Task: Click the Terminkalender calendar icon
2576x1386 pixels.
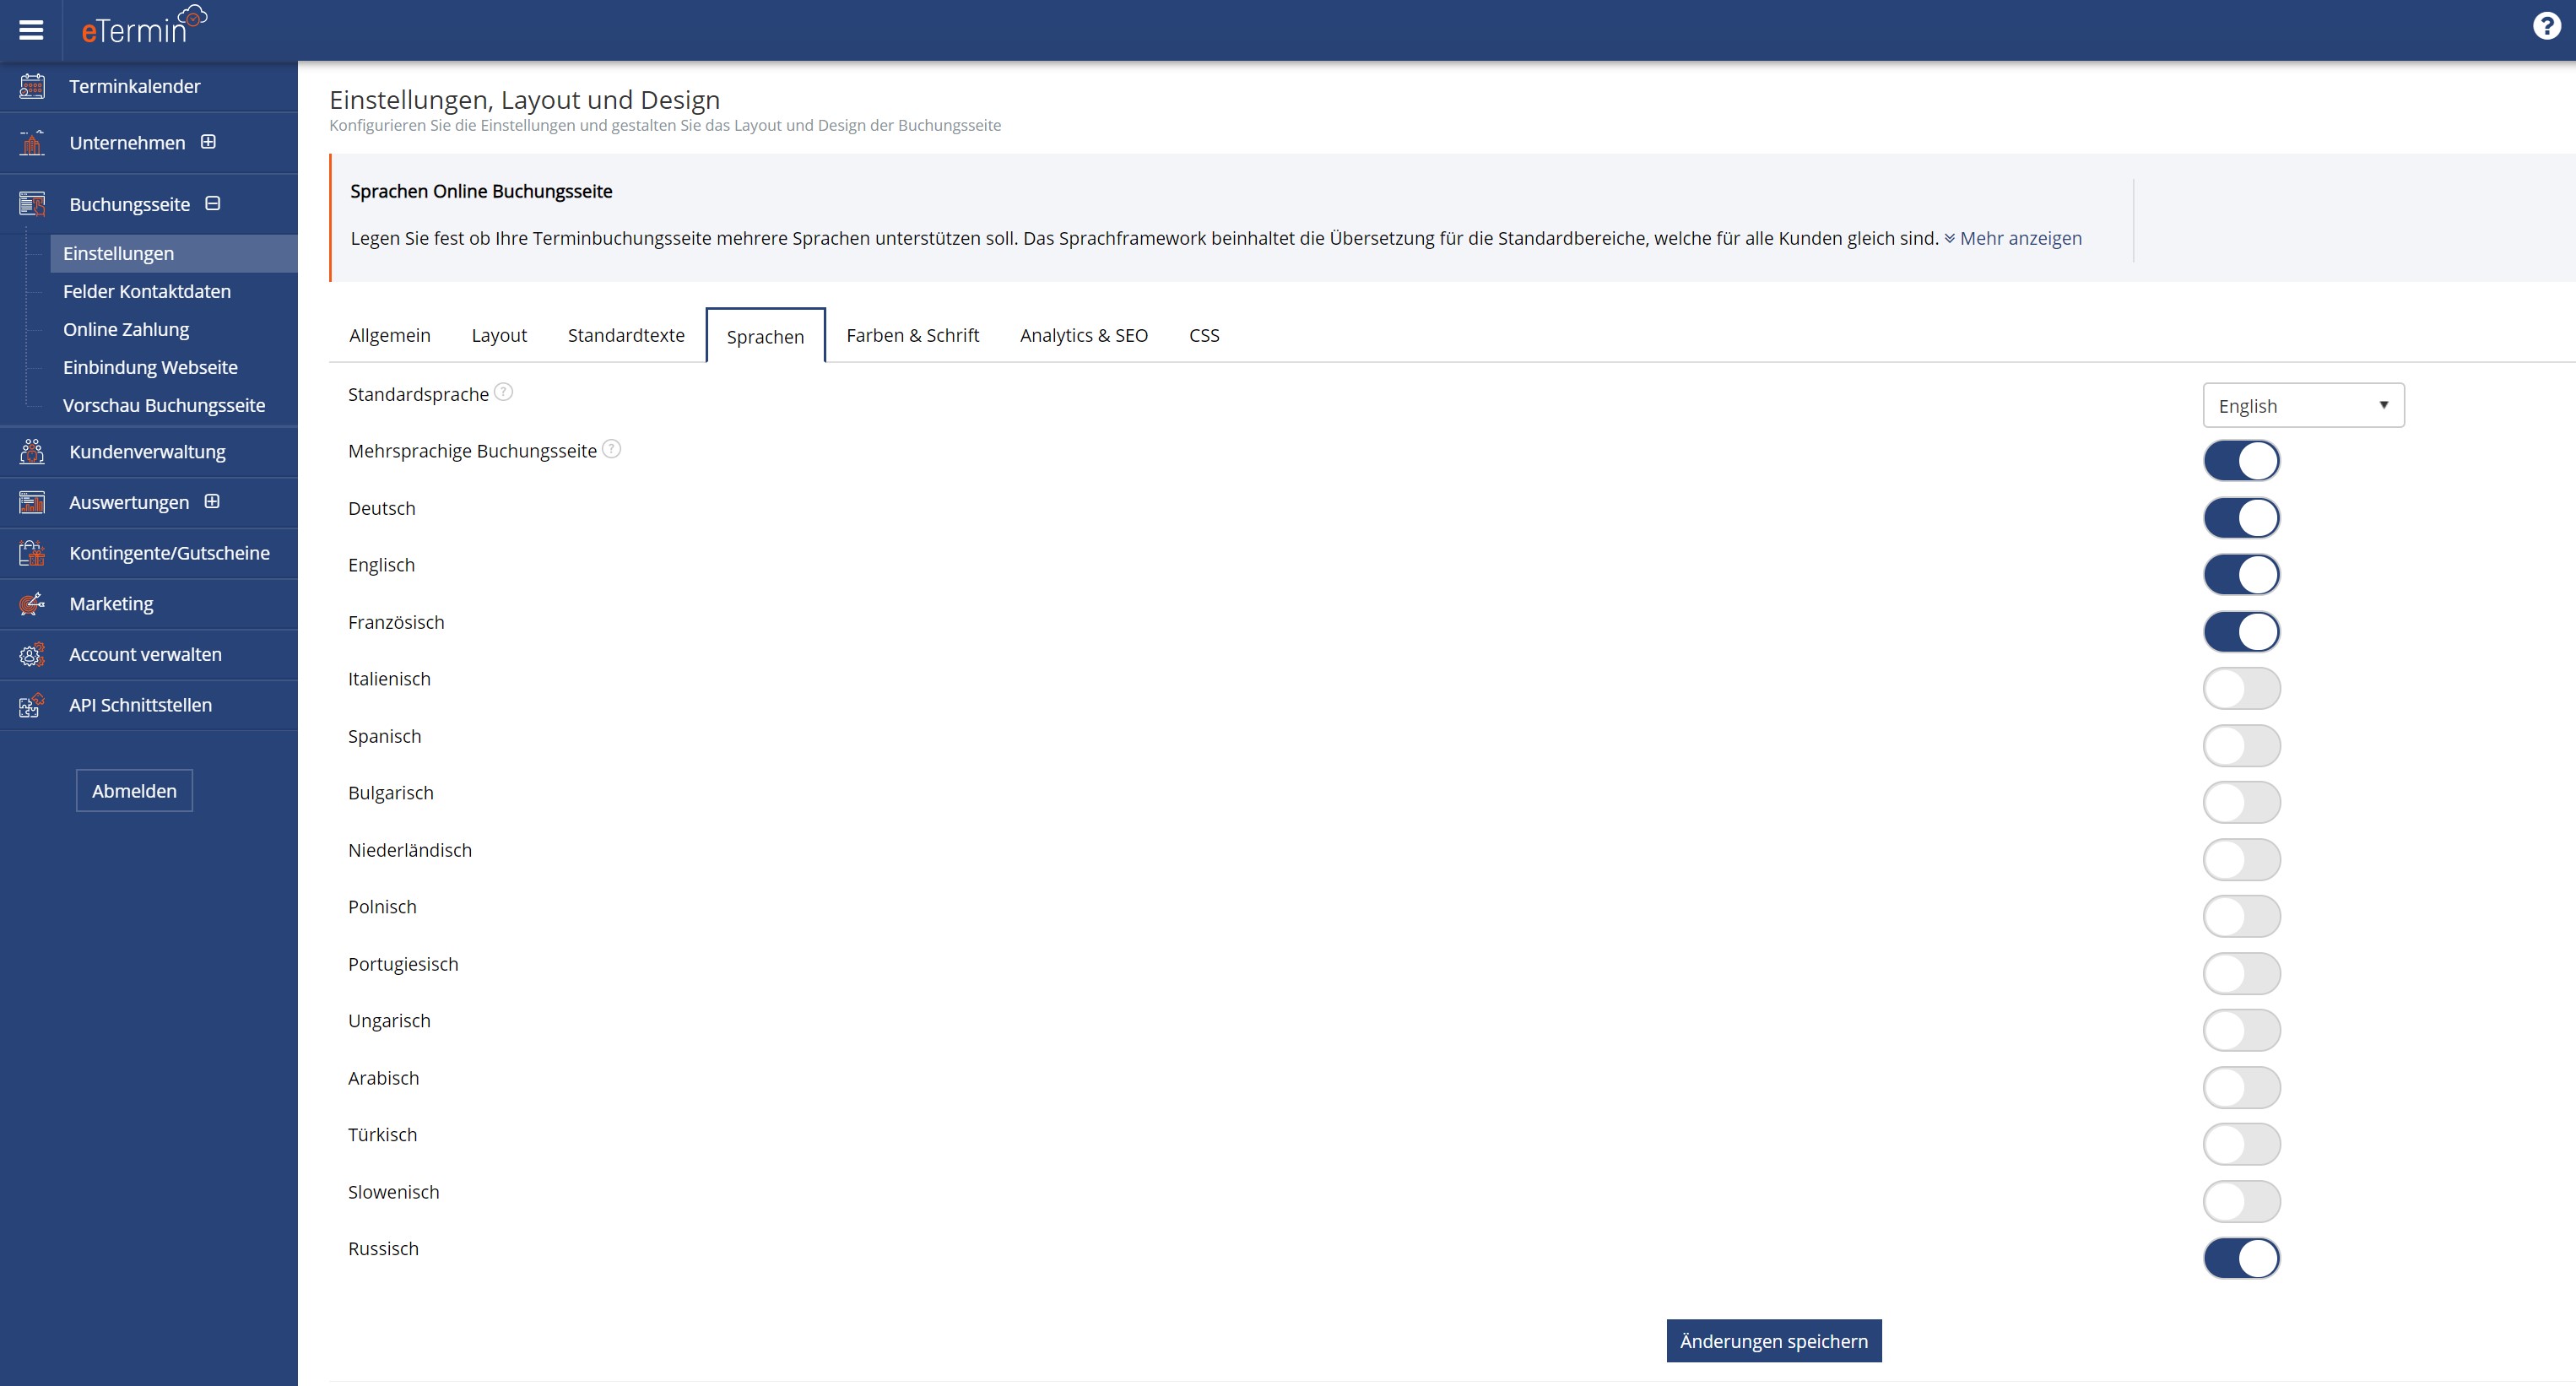Action: (32, 86)
